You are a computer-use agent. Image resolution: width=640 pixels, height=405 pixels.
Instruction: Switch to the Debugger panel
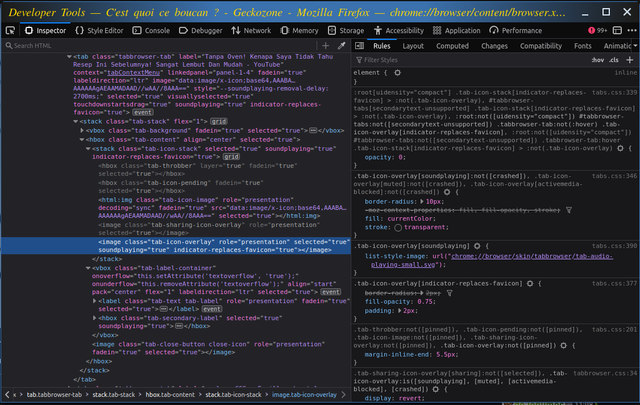(200, 31)
